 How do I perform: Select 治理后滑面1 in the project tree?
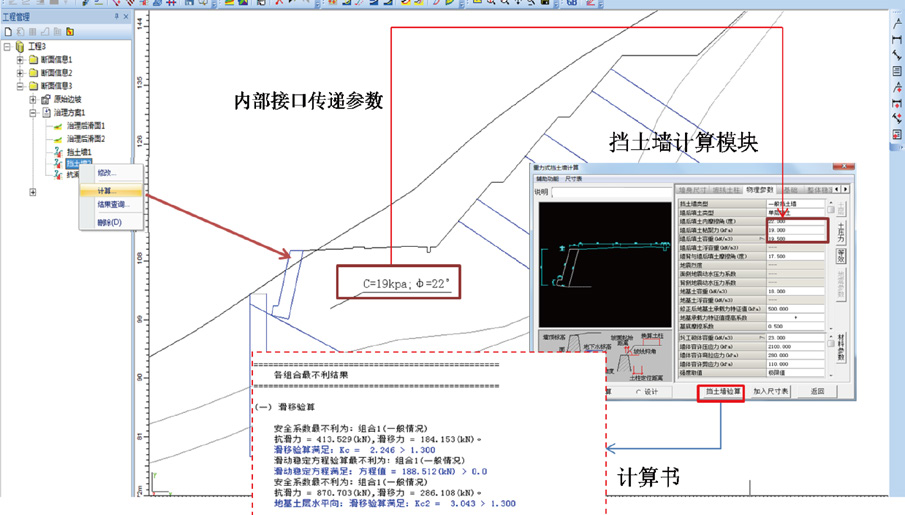pyautogui.click(x=85, y=125)
